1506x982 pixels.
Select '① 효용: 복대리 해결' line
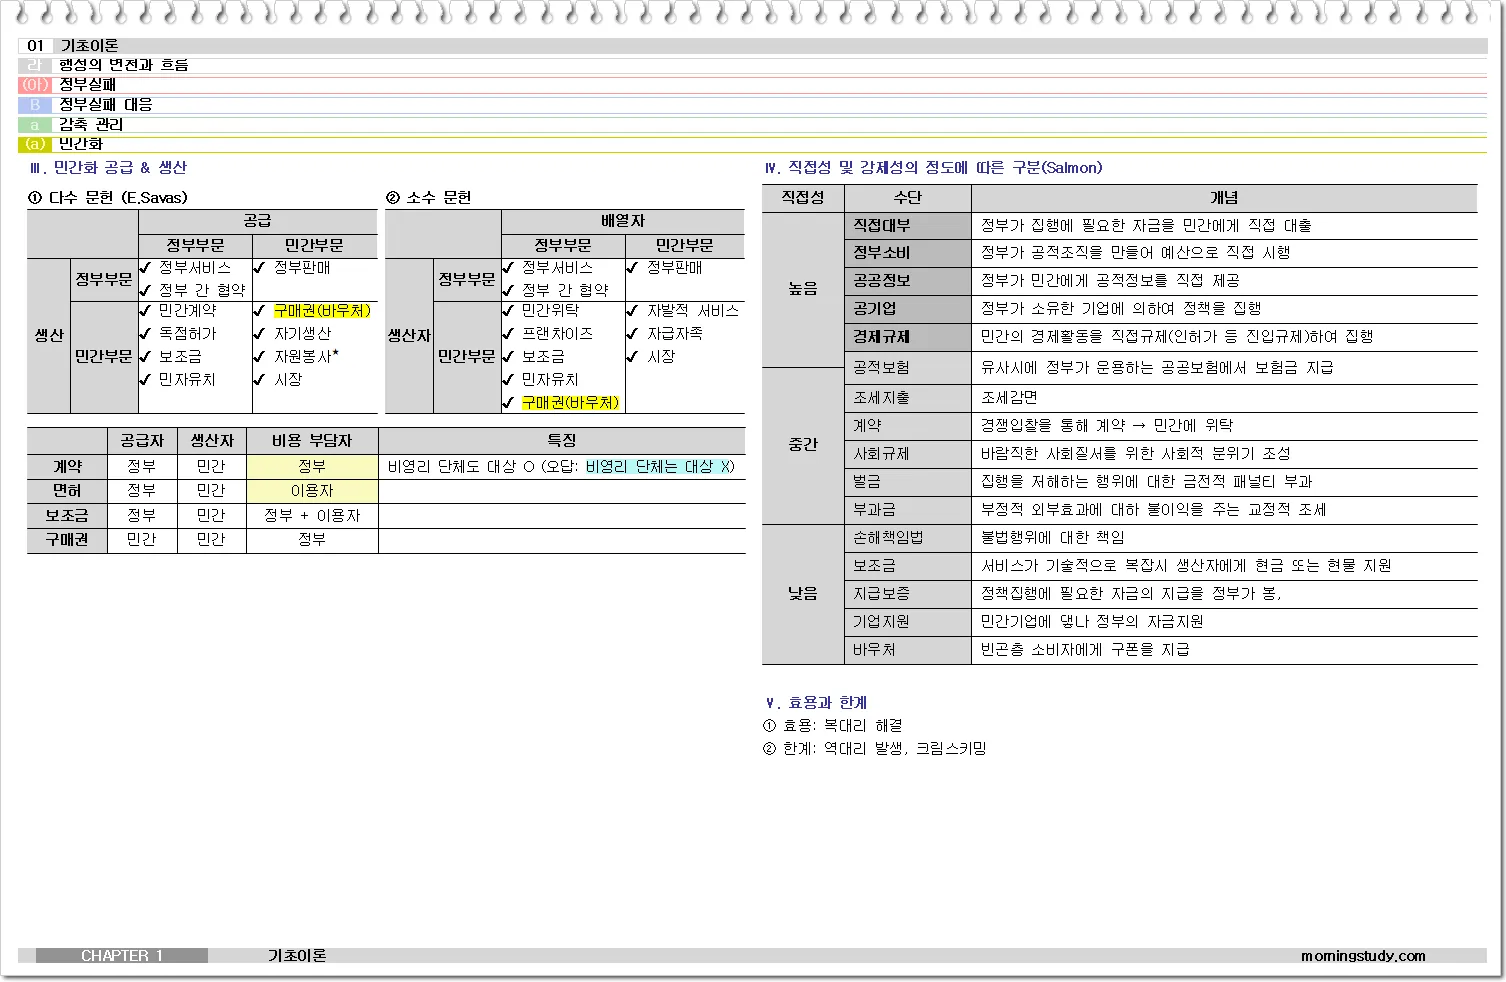coord(832,726)
